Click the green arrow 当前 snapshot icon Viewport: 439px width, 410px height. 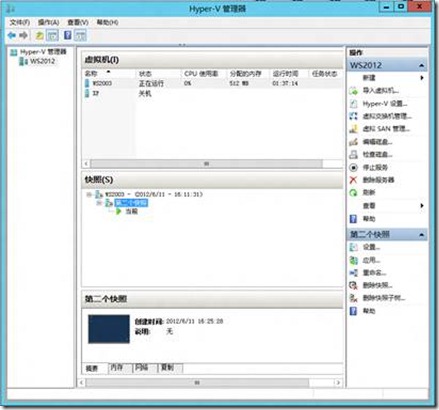[x=118, y=211]
